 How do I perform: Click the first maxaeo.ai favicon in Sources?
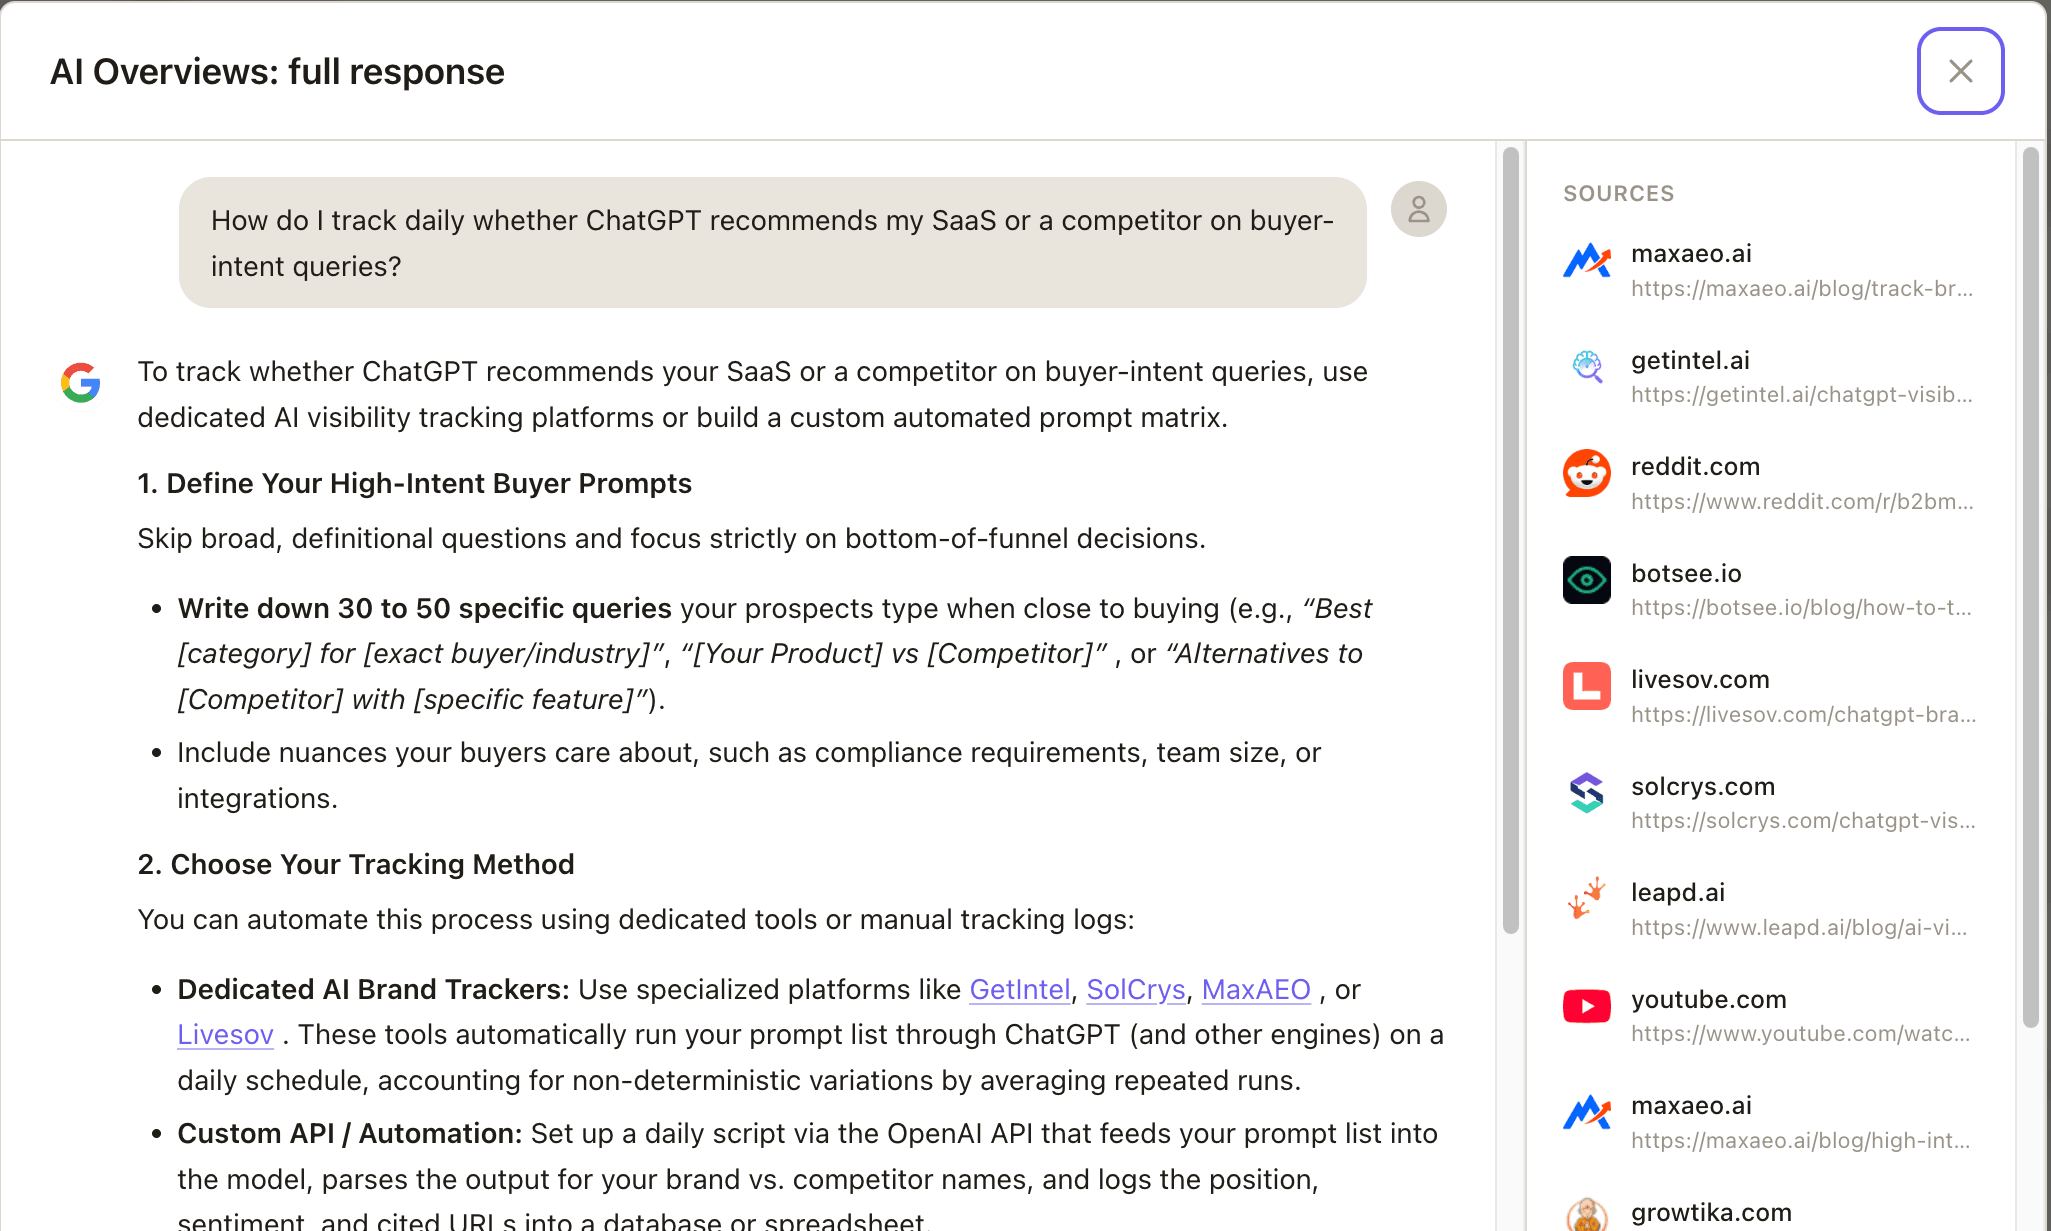(x=1587, y=262)
